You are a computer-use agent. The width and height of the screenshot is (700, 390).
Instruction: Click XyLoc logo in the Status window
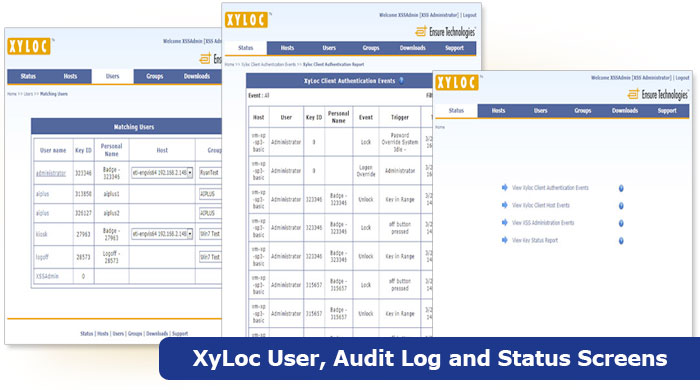[457, 83]
